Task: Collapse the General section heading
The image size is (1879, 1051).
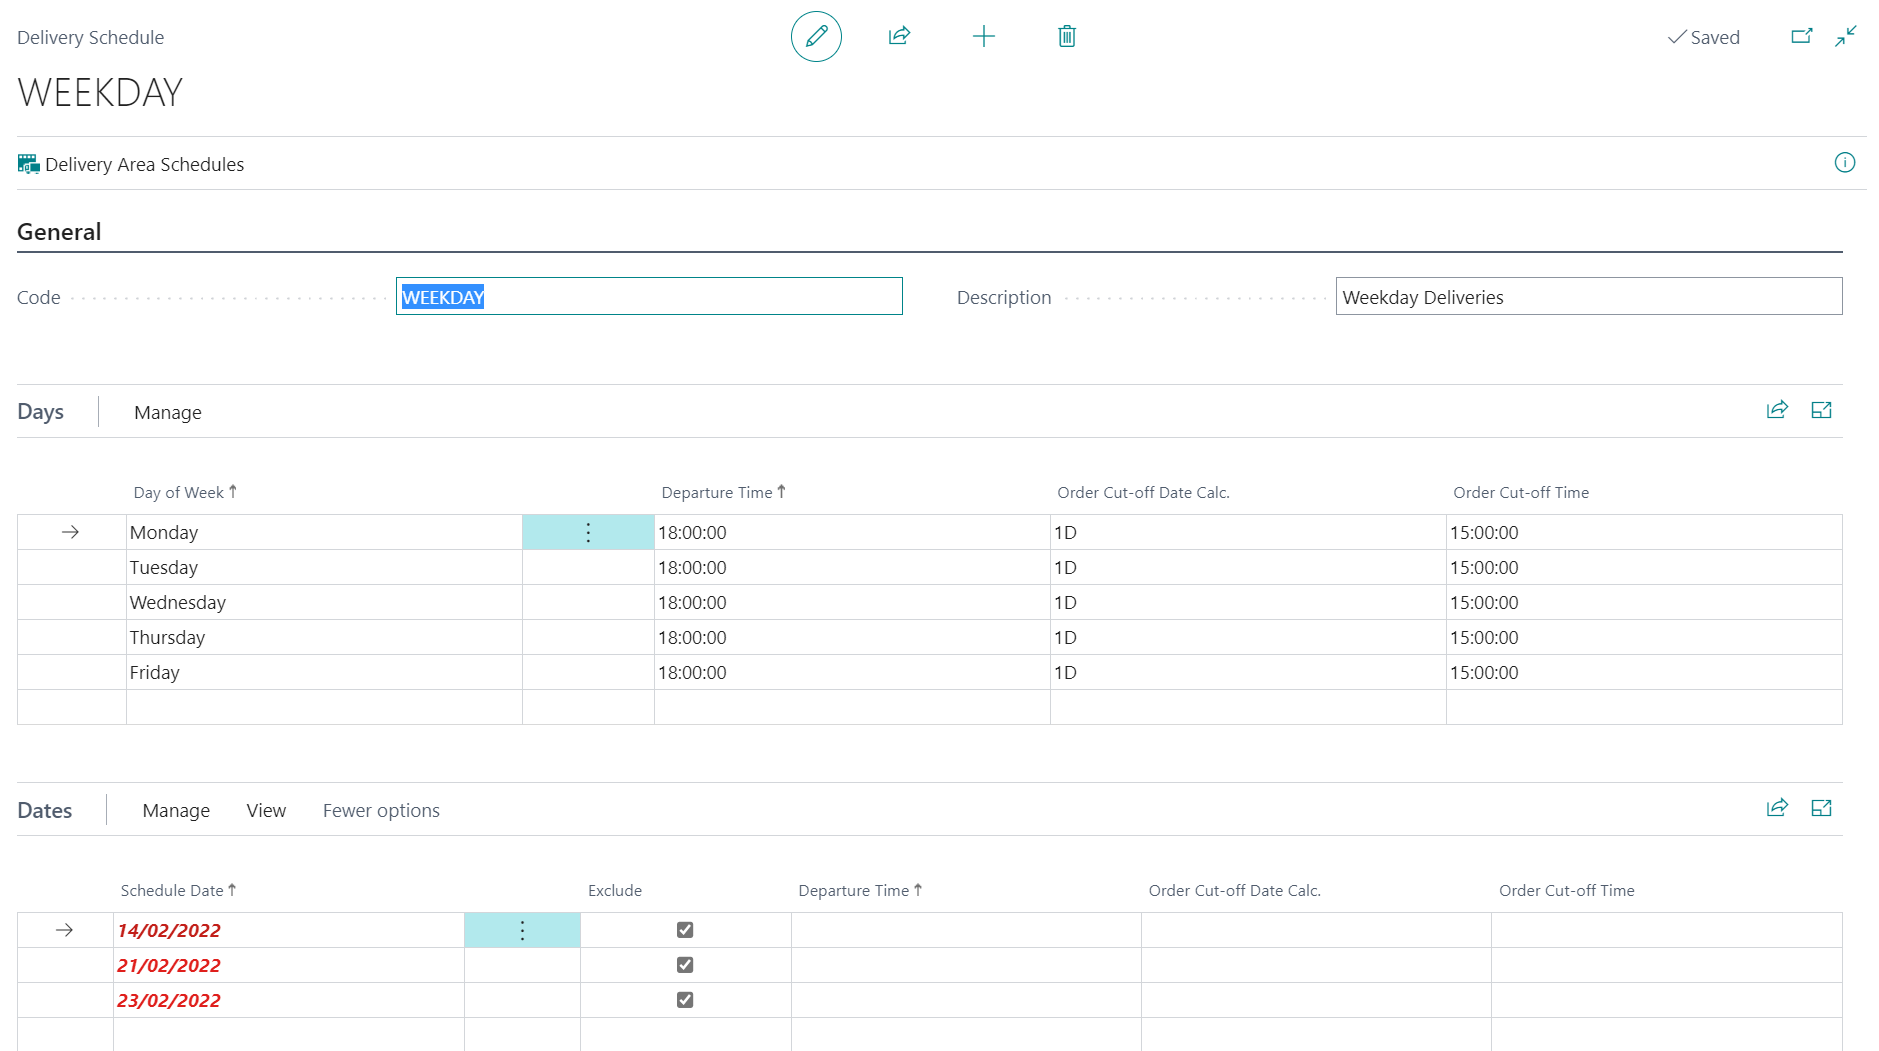Action: pos(59,232)
